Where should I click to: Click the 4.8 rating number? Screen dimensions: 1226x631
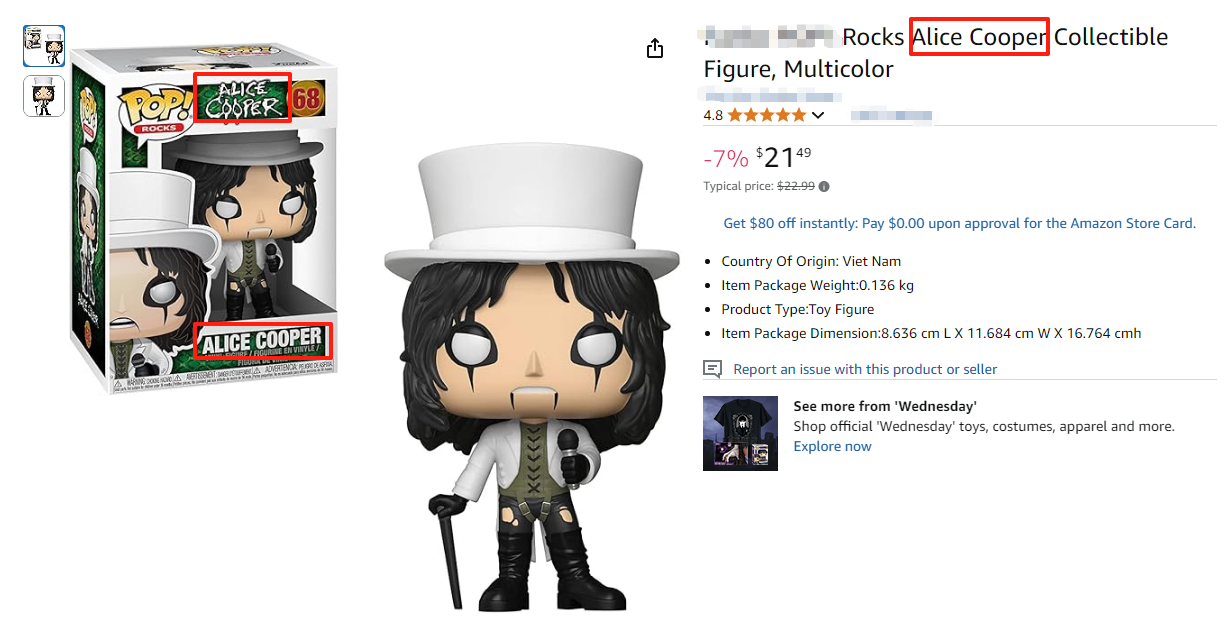pyautogui.click(x=713, y=115)
